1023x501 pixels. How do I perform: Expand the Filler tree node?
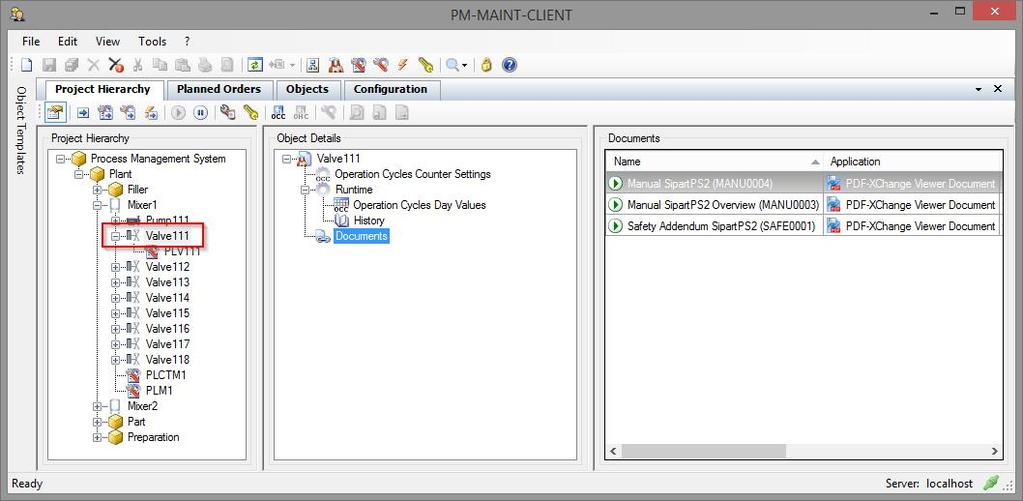pos(98,190)
